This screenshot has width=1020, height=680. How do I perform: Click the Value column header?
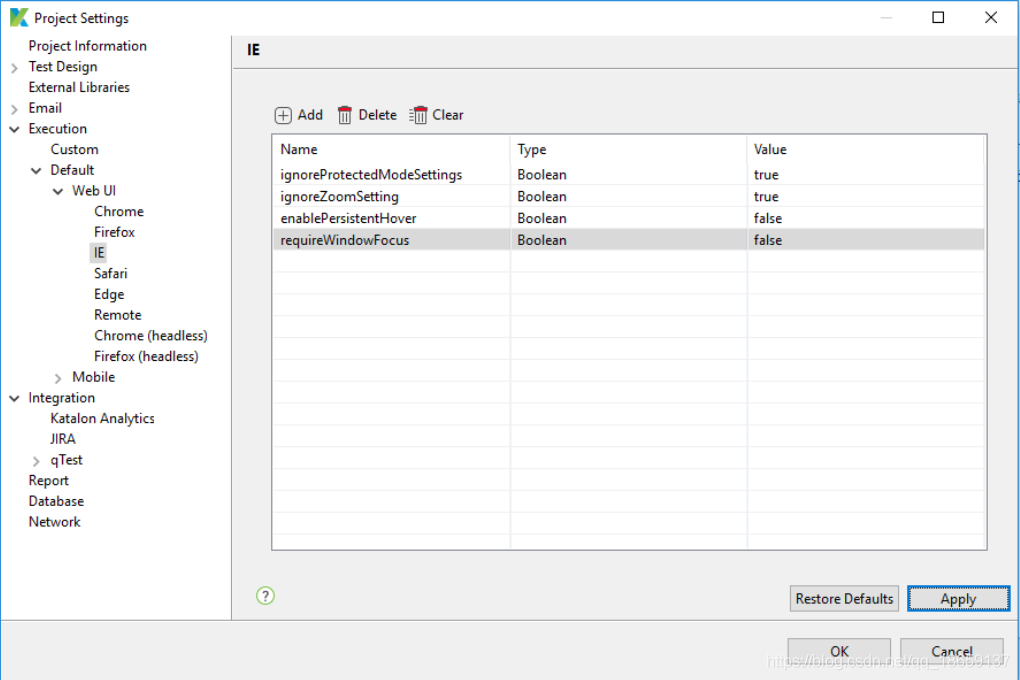point(866,150)
